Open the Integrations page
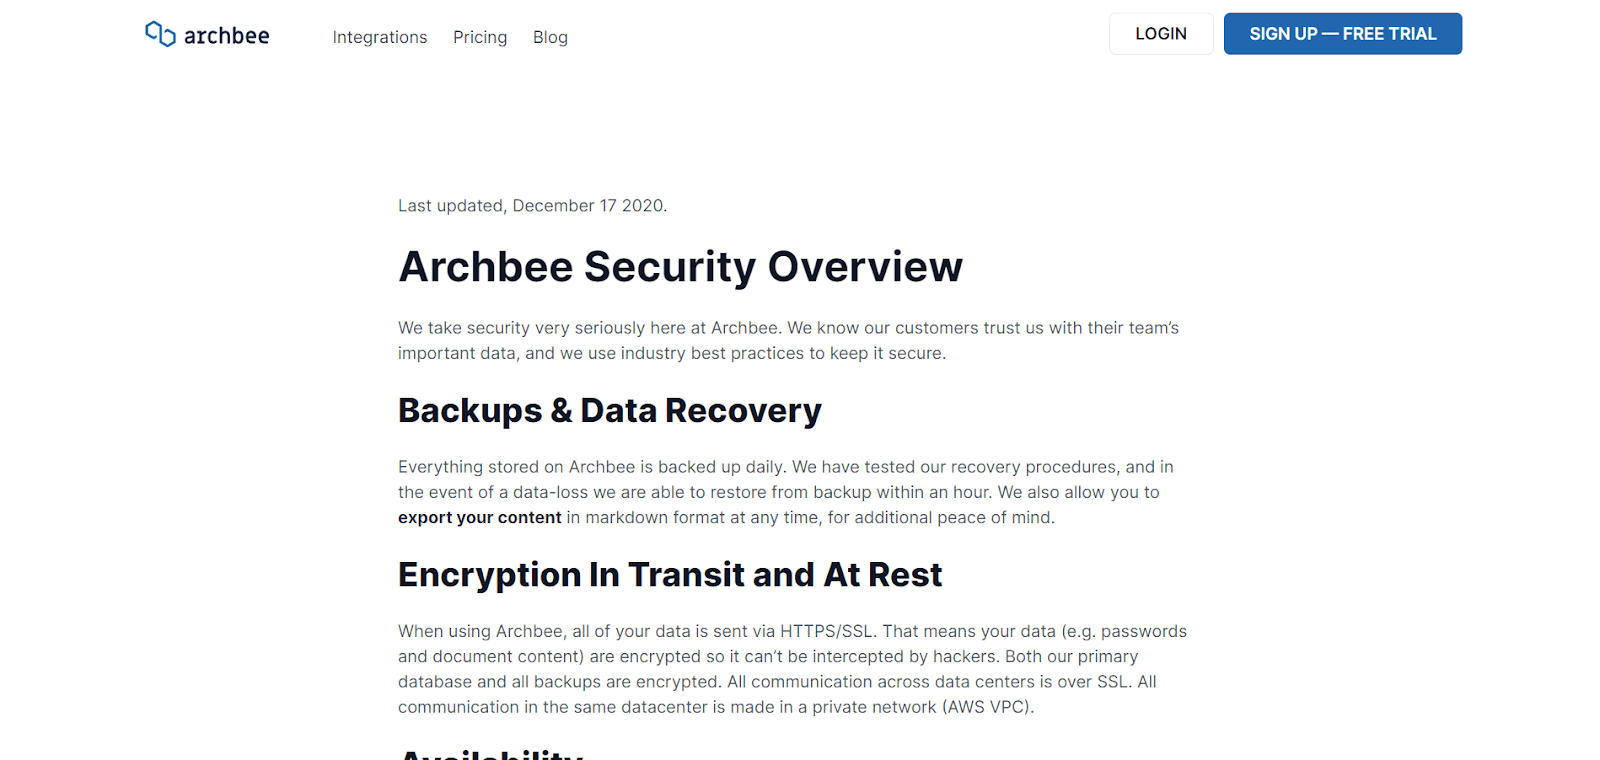 (380, 37)
